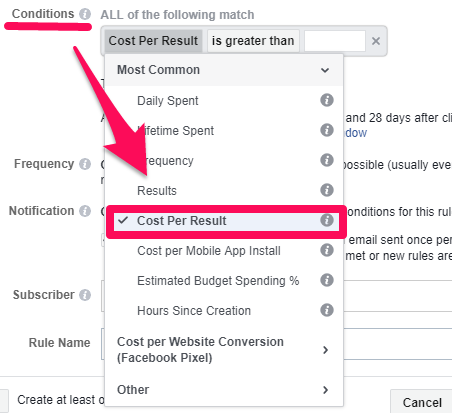Click info icon next to Conditions label
This screenshot has height=413, width=452.
85,14
